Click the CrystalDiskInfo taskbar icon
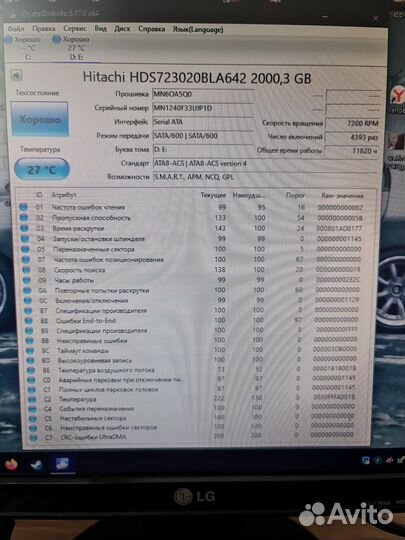 pyautogui.click(x=62, y=465)
